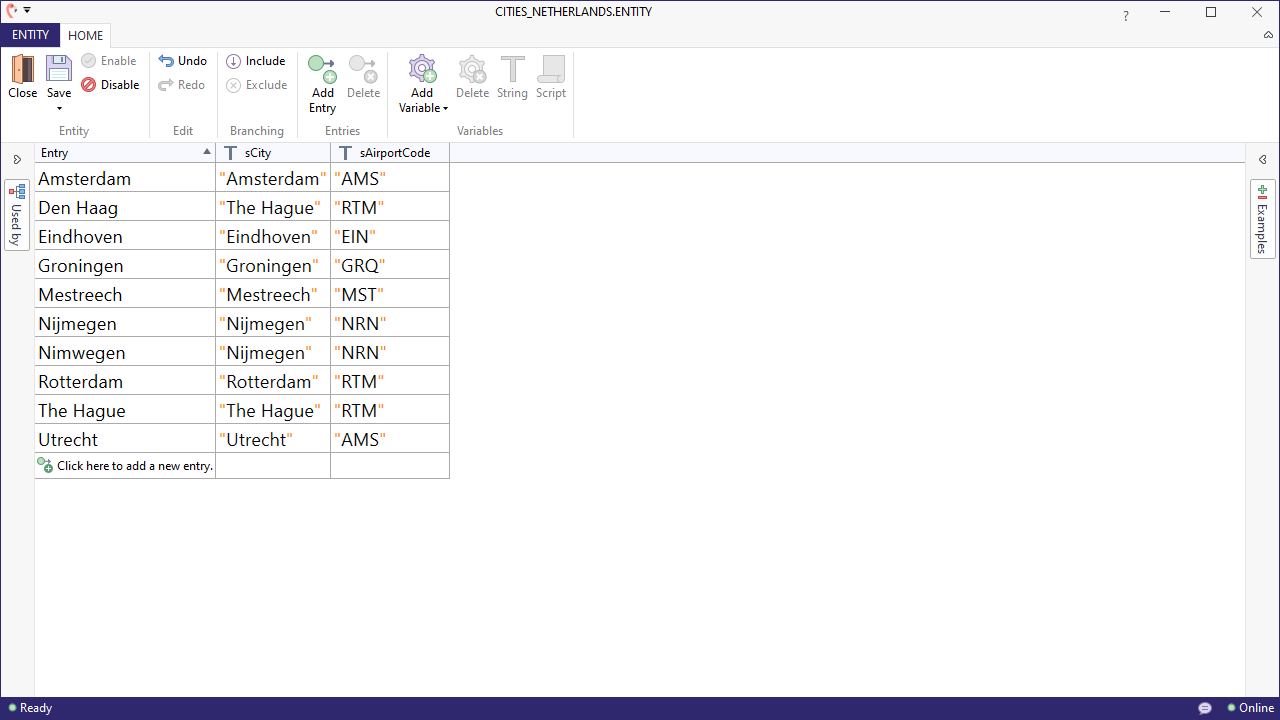Screen dimensions: 1280x720
Task: Click the Add Variable gear icon
Action: click(x=422, y=69)
